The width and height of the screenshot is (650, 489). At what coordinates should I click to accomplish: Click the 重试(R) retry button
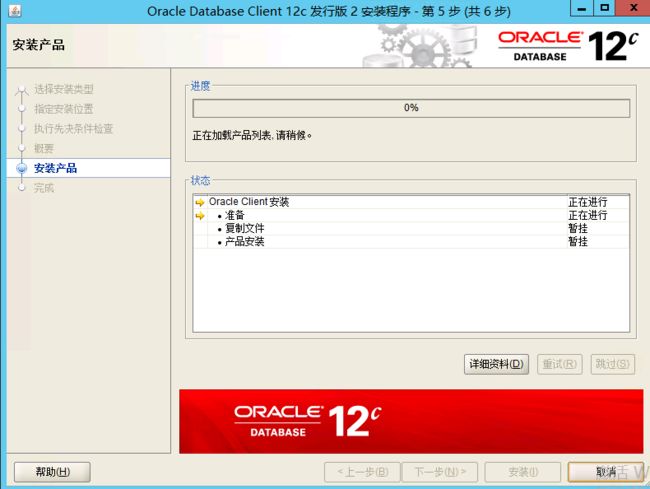pyautogui.click(x=560, y=364)
